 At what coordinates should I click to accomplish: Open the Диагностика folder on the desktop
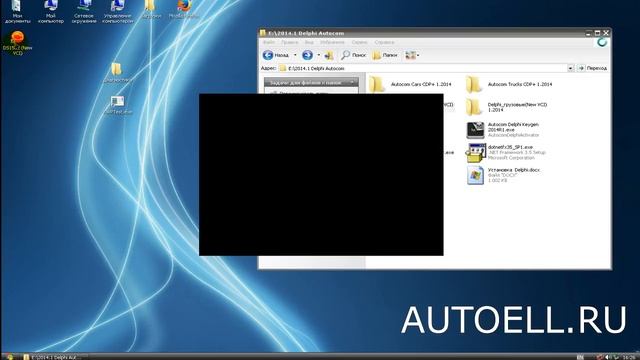point(118,72)
